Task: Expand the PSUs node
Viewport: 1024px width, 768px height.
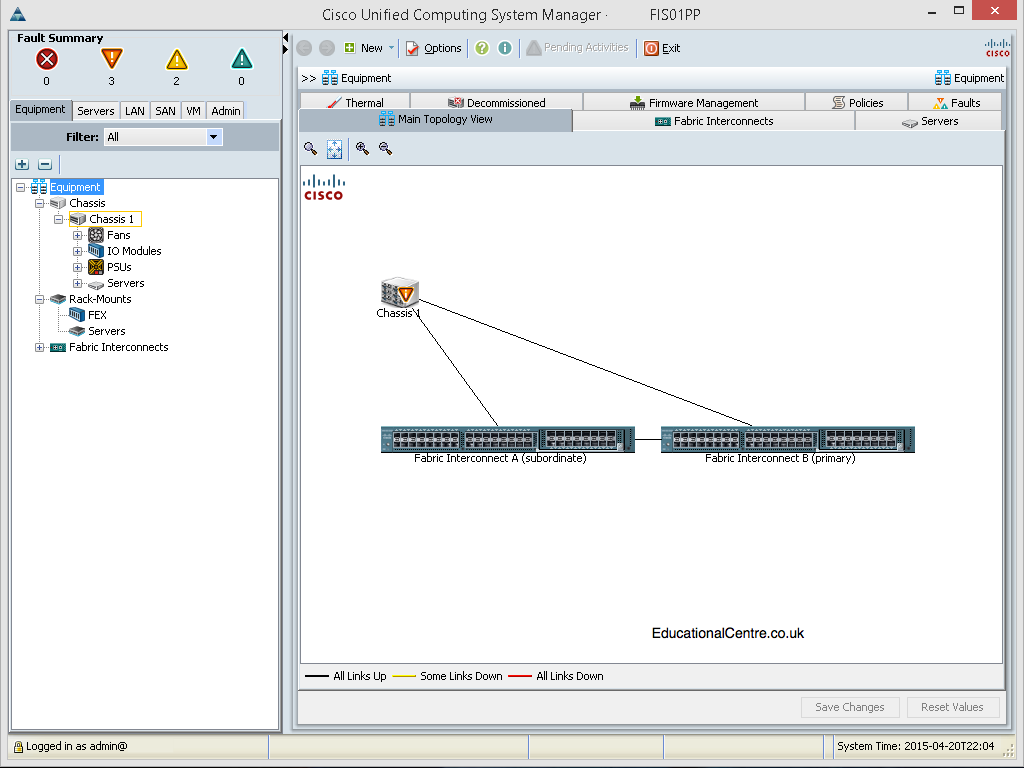Action: point(77,267)
